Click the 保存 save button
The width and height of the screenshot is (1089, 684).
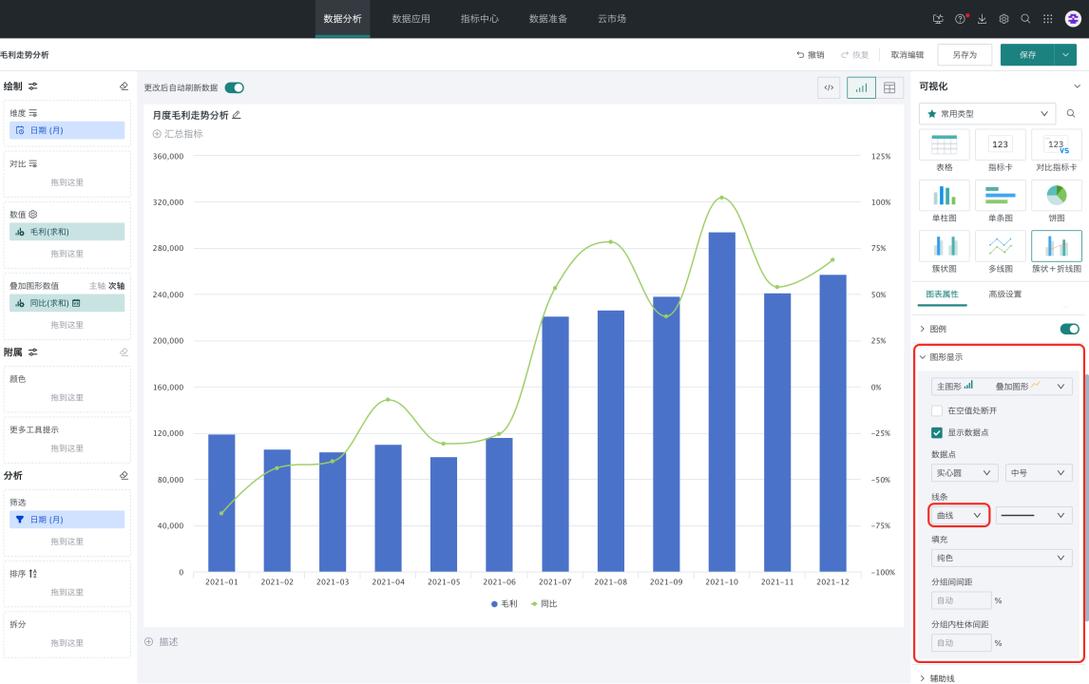(x=1027, y=55)
